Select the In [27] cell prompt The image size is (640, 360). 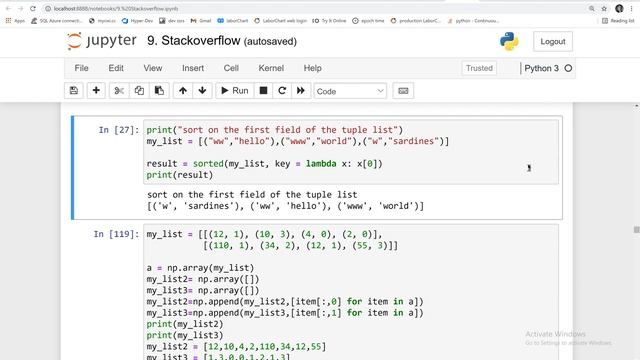pos(118,130)
